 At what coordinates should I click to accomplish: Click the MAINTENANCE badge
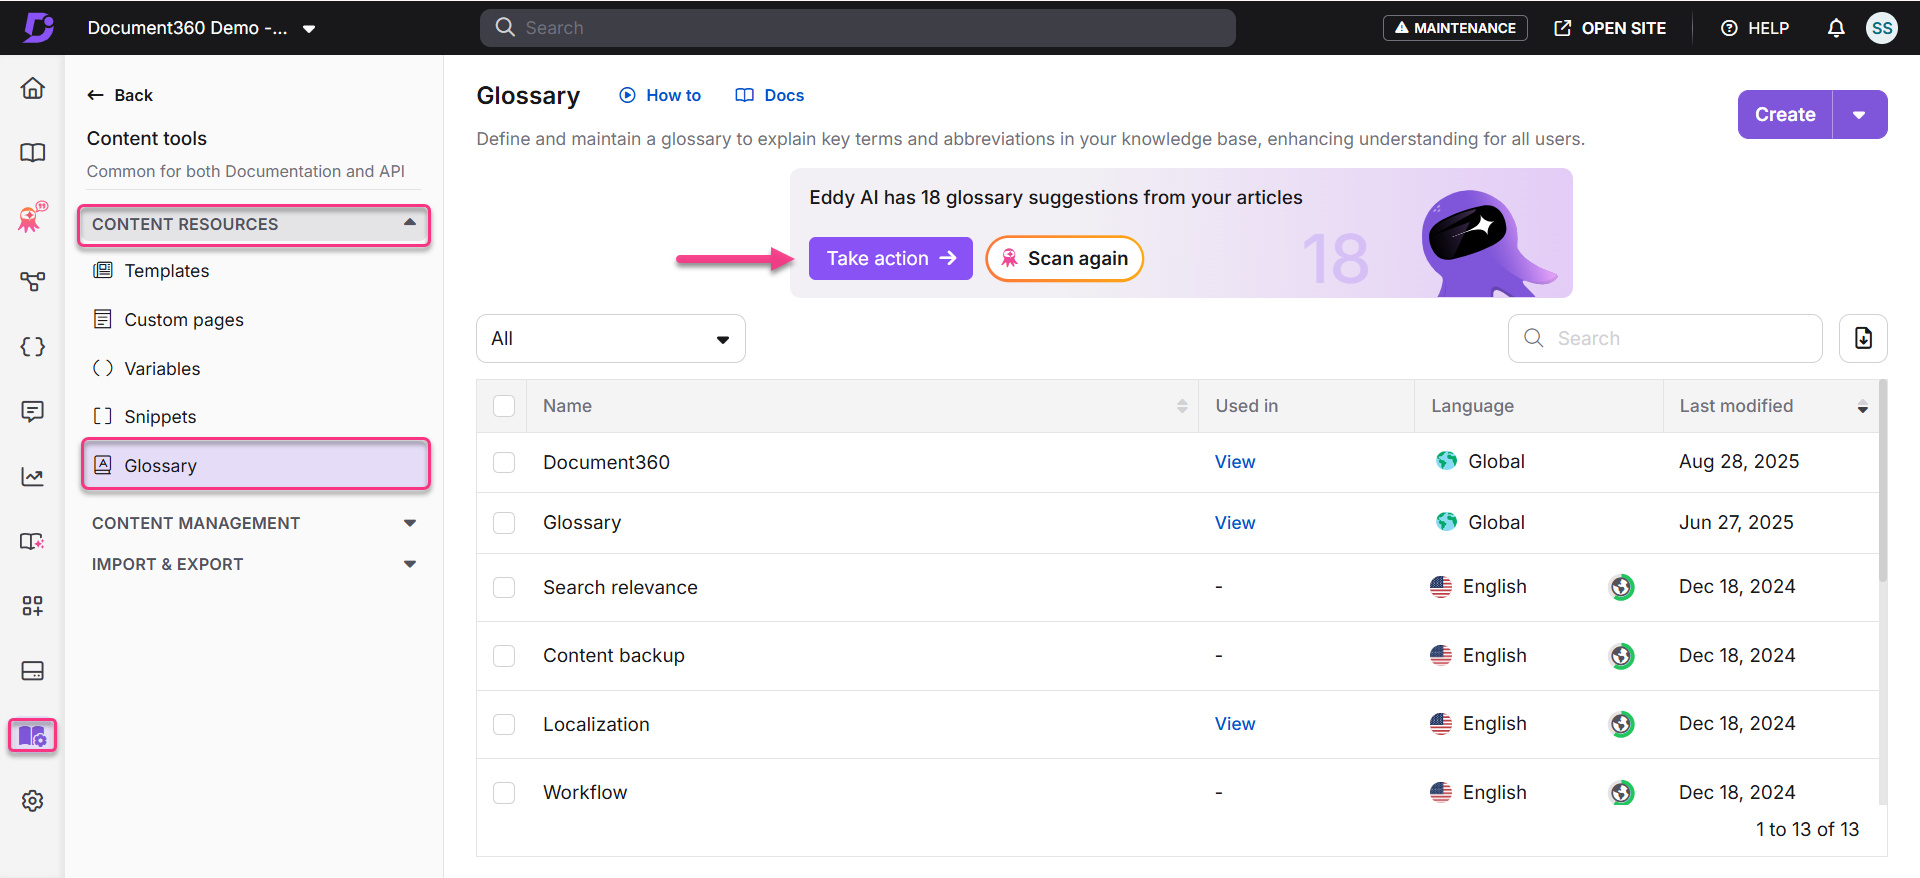pos(1455,28)
